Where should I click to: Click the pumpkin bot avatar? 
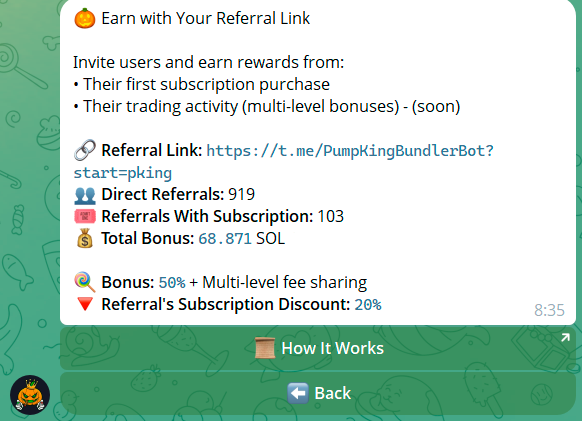[x=30, y=395]
